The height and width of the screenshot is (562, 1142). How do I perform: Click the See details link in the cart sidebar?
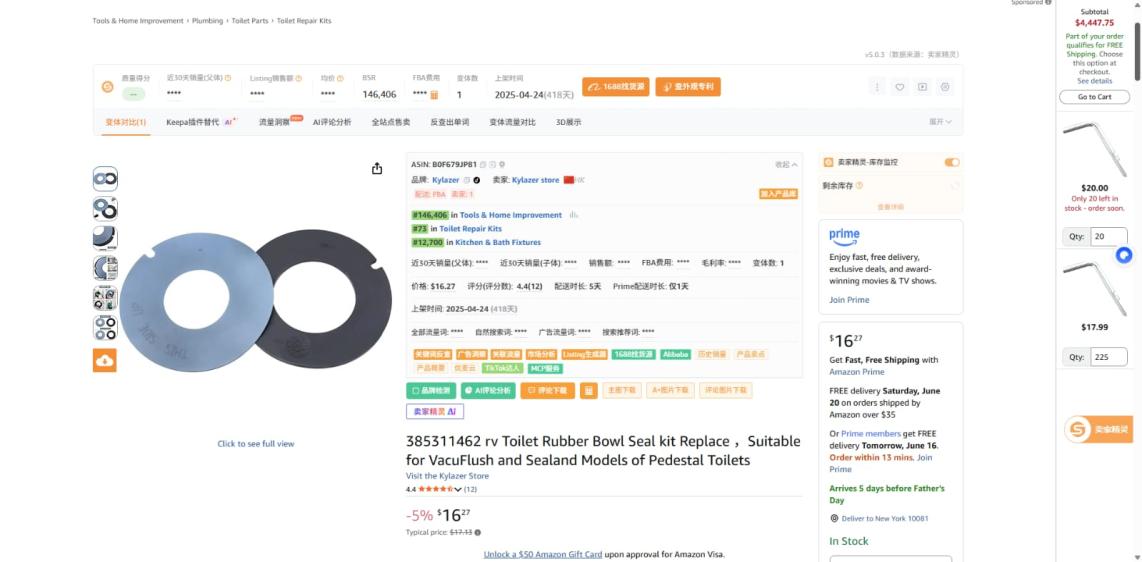1095,81
